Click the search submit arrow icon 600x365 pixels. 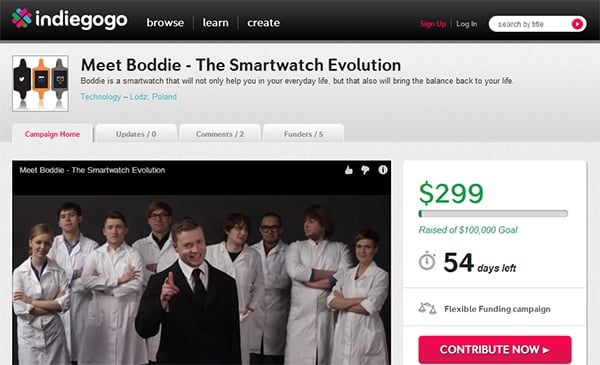[577, 24]
